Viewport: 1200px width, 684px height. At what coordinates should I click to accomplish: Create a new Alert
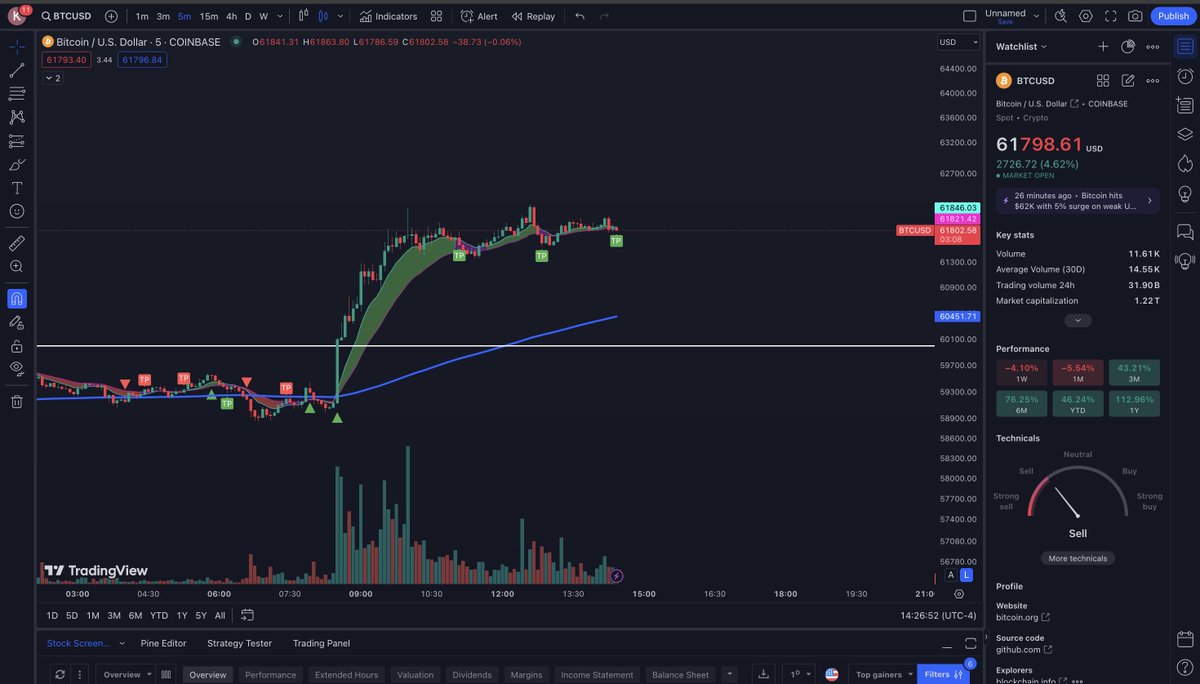[x=479, y=16]
